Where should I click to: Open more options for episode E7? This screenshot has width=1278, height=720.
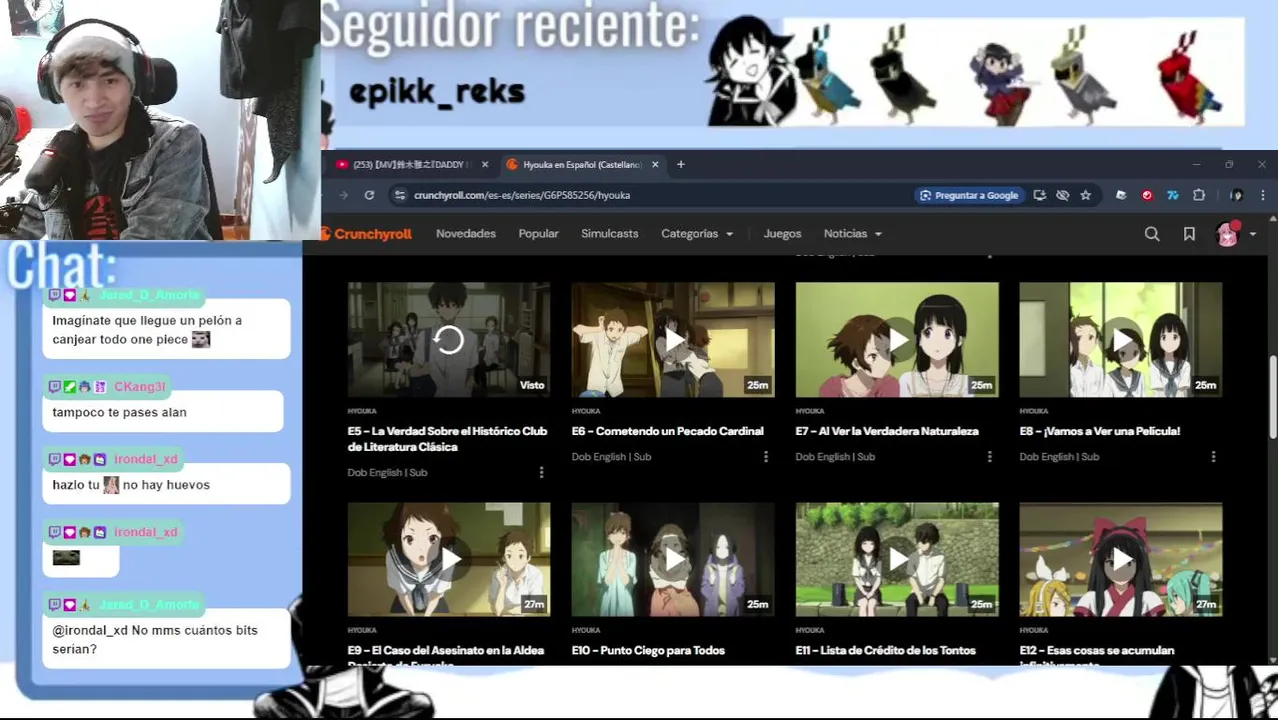click(x=989, y=456)
